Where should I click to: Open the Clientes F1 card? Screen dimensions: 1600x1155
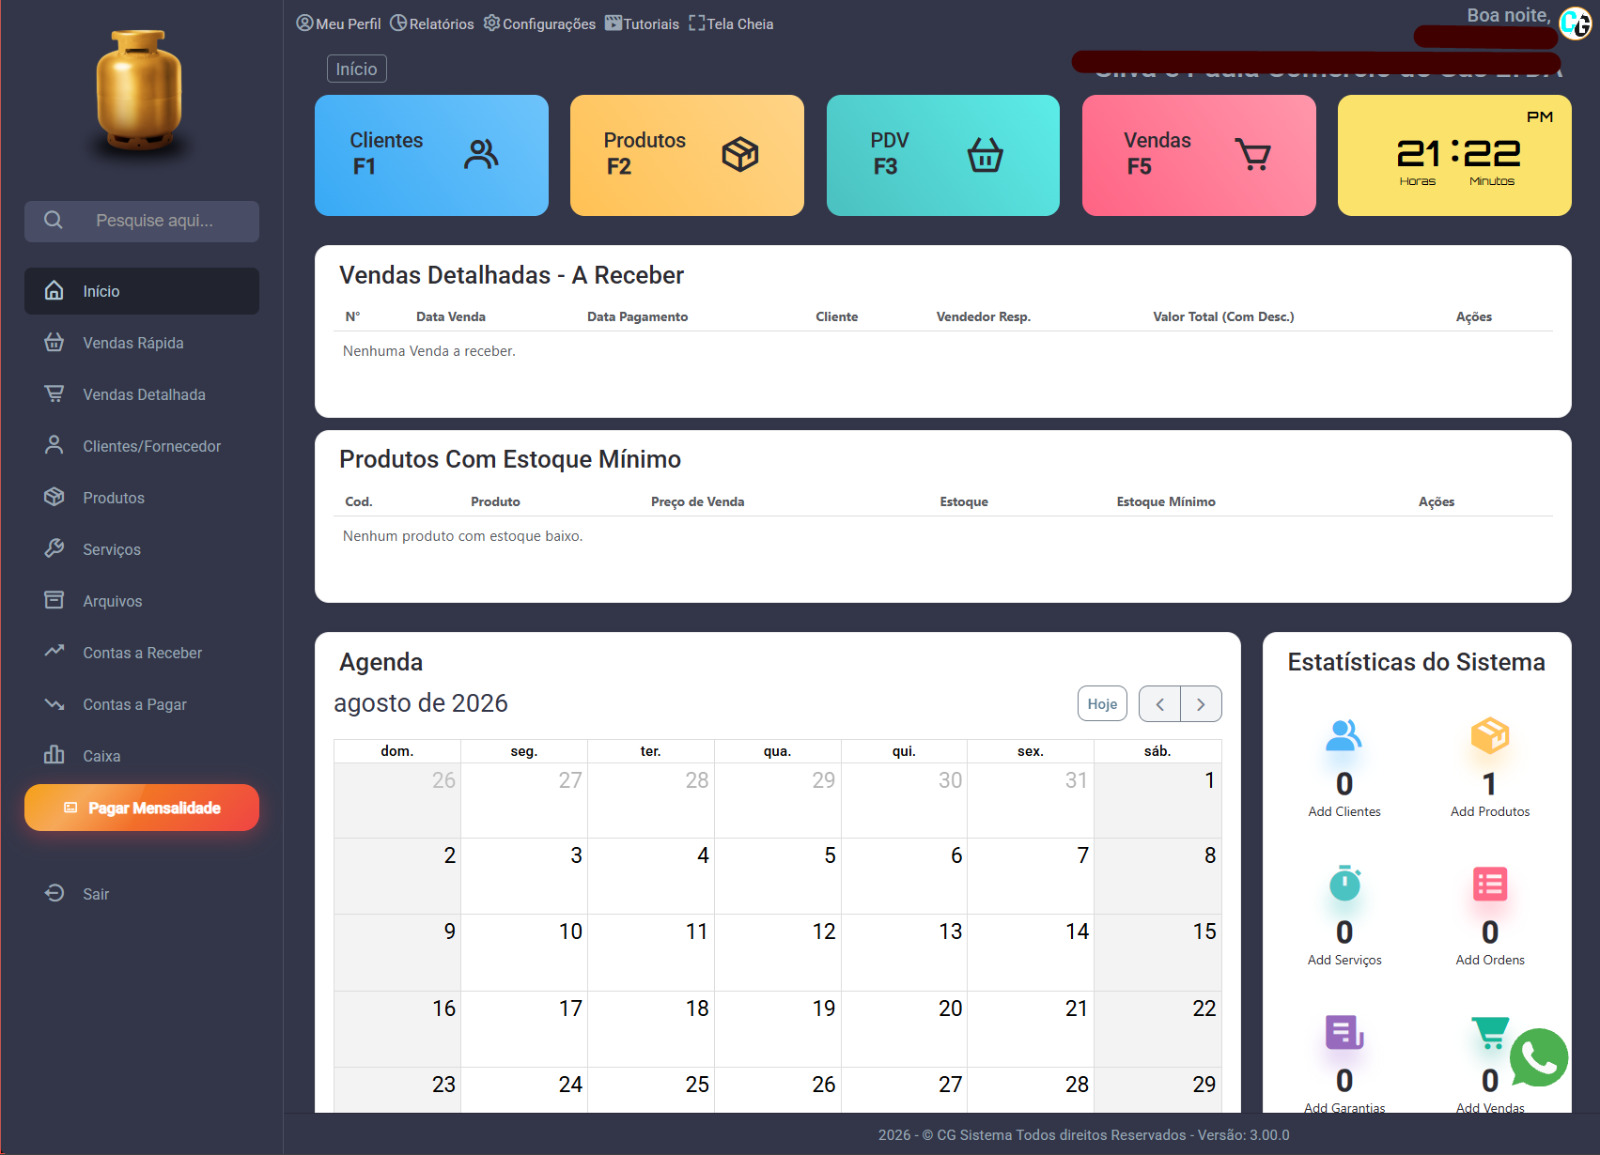(431, 155)
